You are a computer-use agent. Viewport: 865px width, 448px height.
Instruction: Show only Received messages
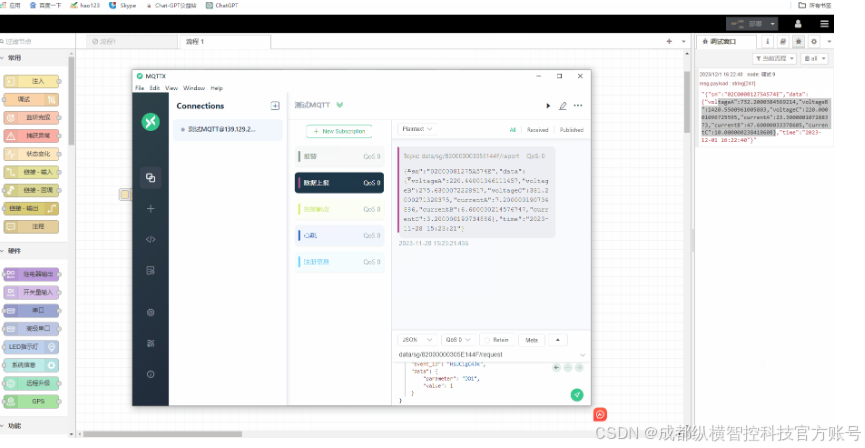pos(537,130)
